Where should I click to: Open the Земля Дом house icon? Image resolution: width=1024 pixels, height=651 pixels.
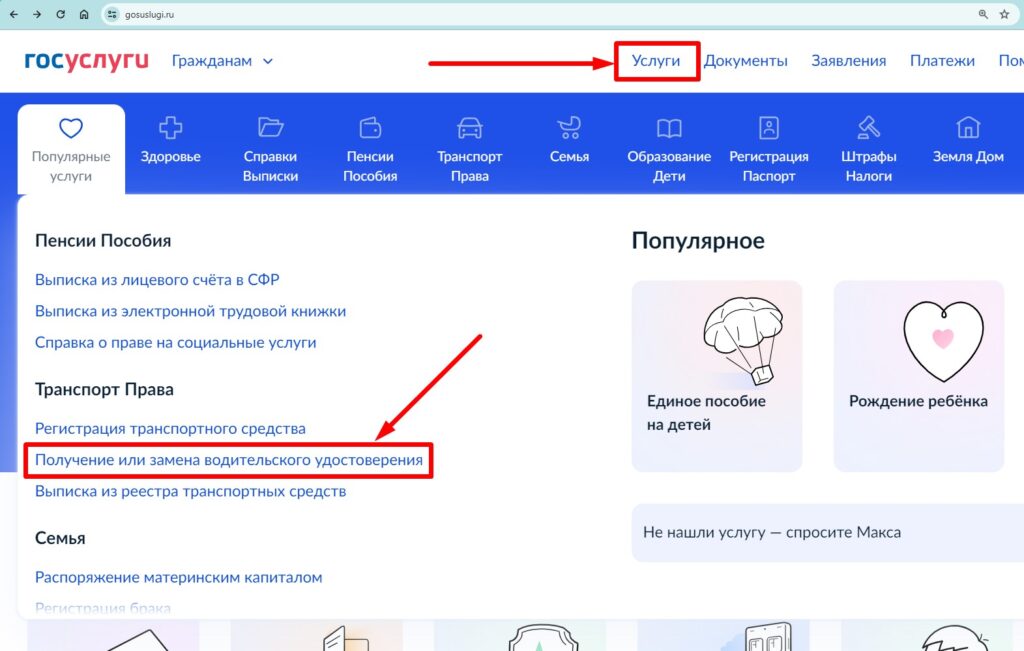968,128
